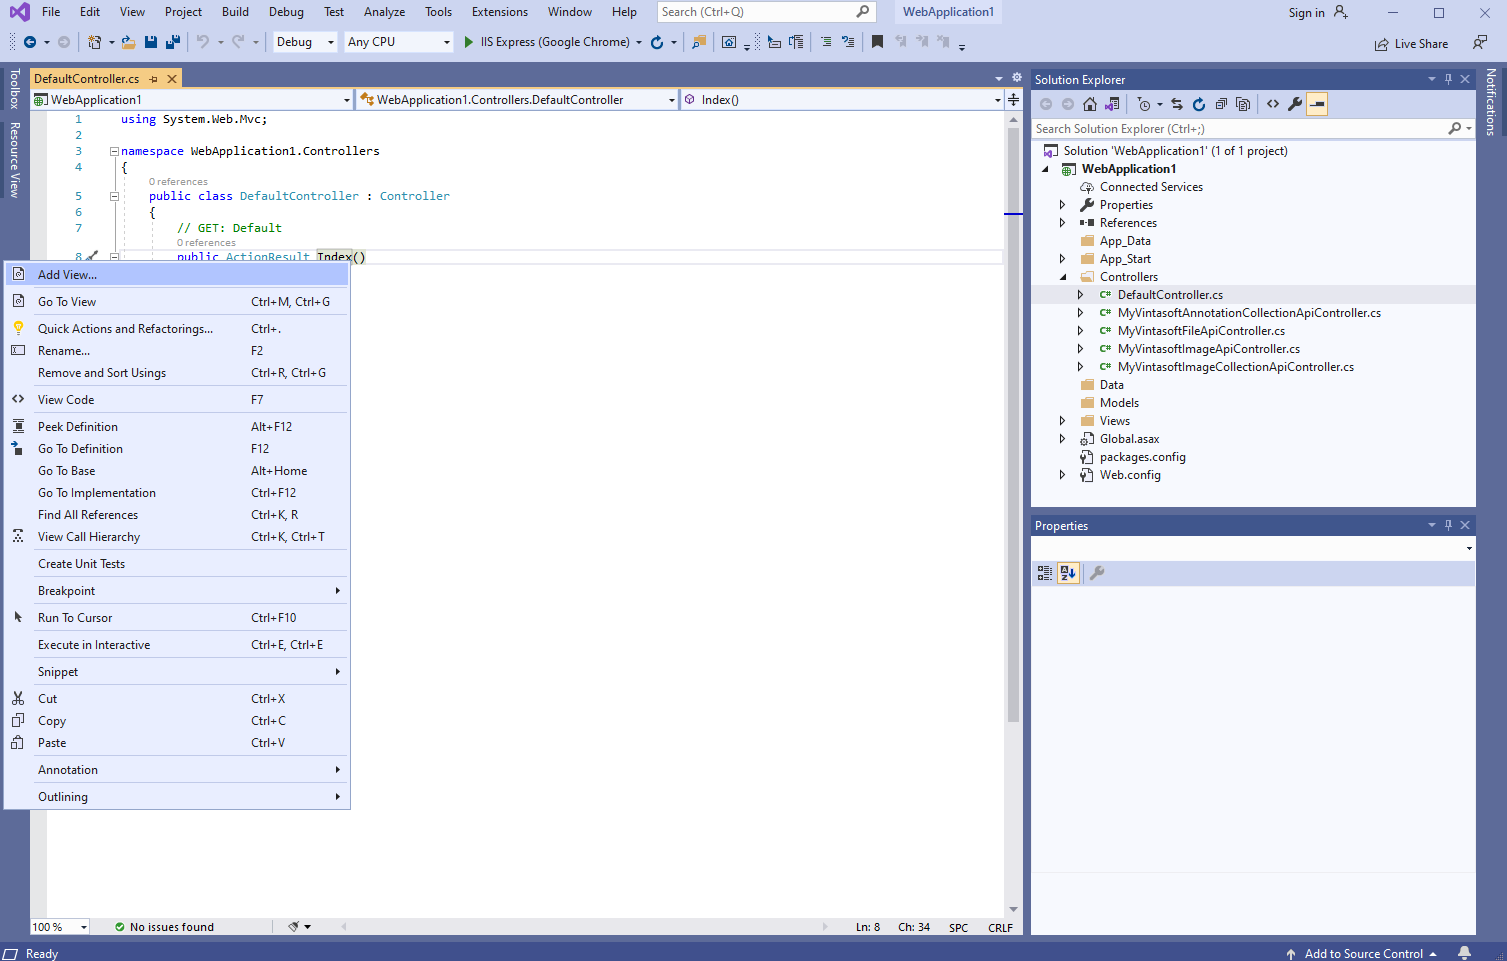This screenshot has width=1507, height=961.
Task: Collapse the Controllers folder node
Action: (x=1062, y=277)
